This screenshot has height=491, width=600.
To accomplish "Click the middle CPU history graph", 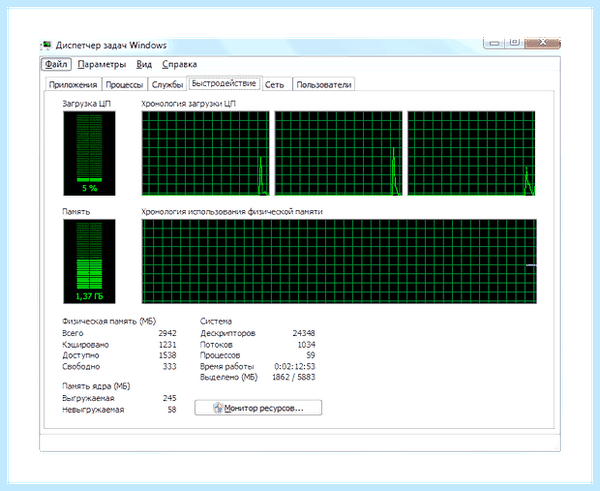I will [x=338, y=153].
